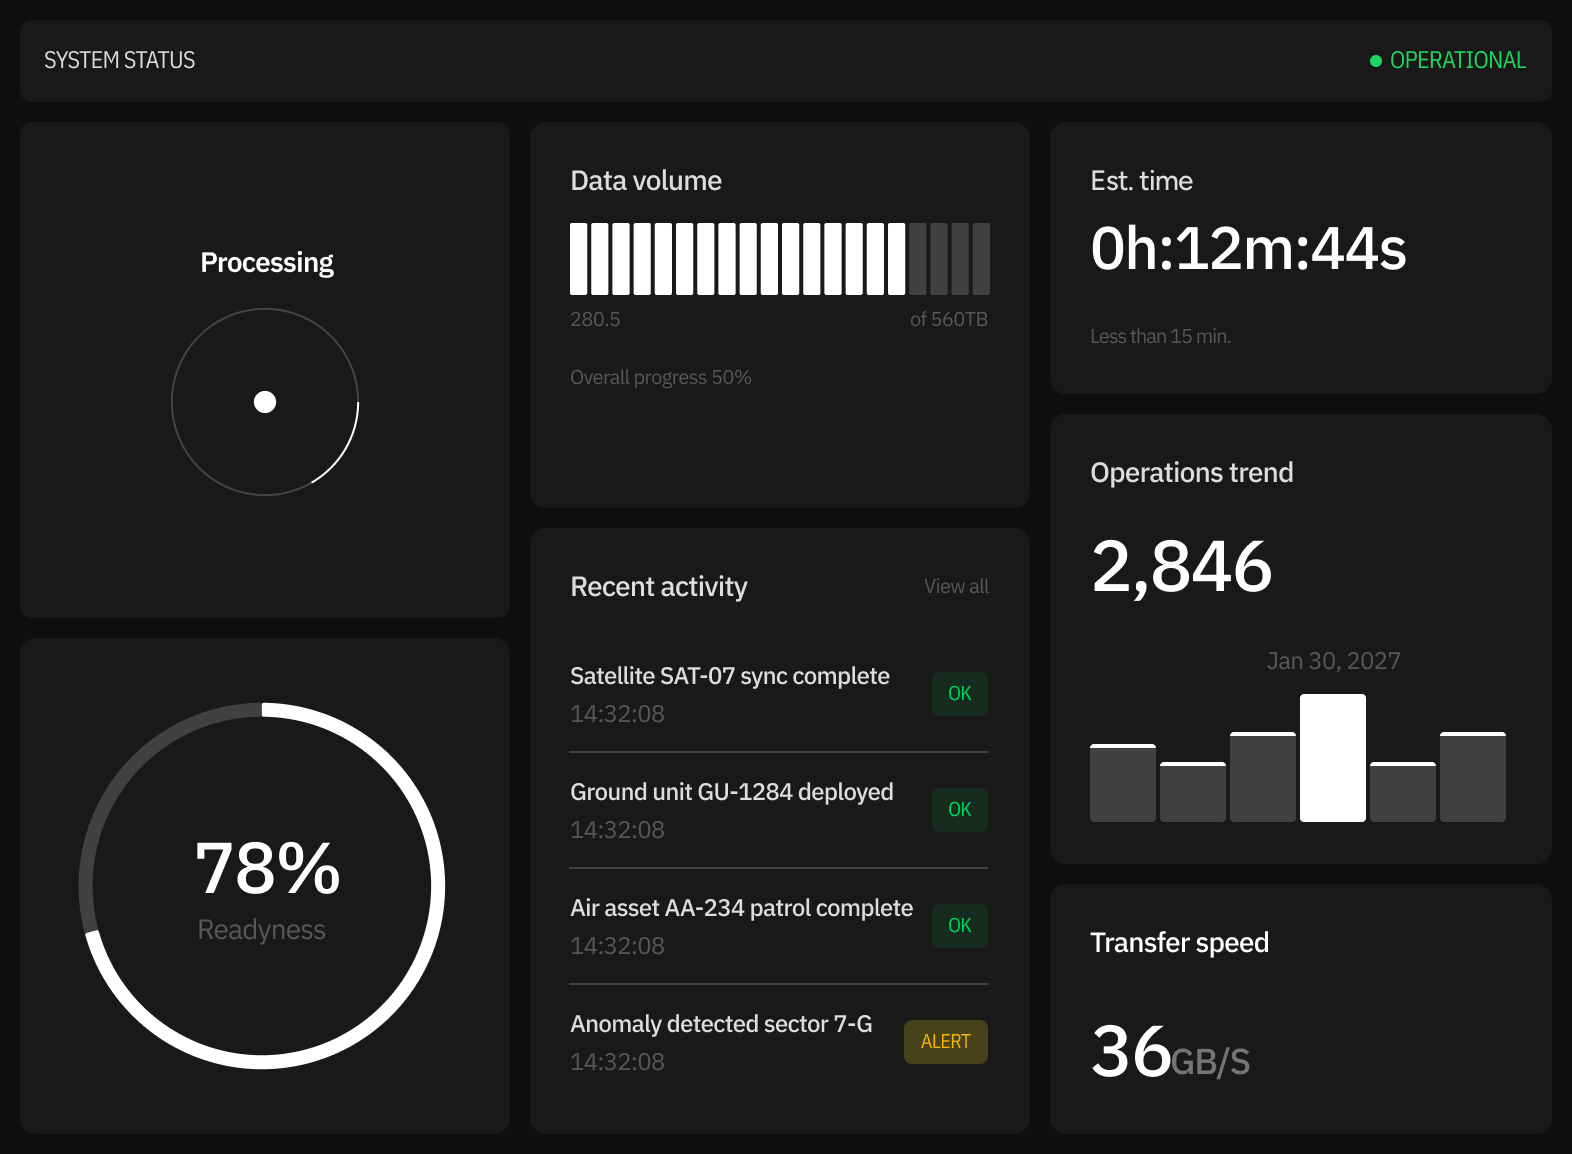This screenshot has width=1572, height=1154.
Task: Click the Processing label
Action: tap(267, 262)
